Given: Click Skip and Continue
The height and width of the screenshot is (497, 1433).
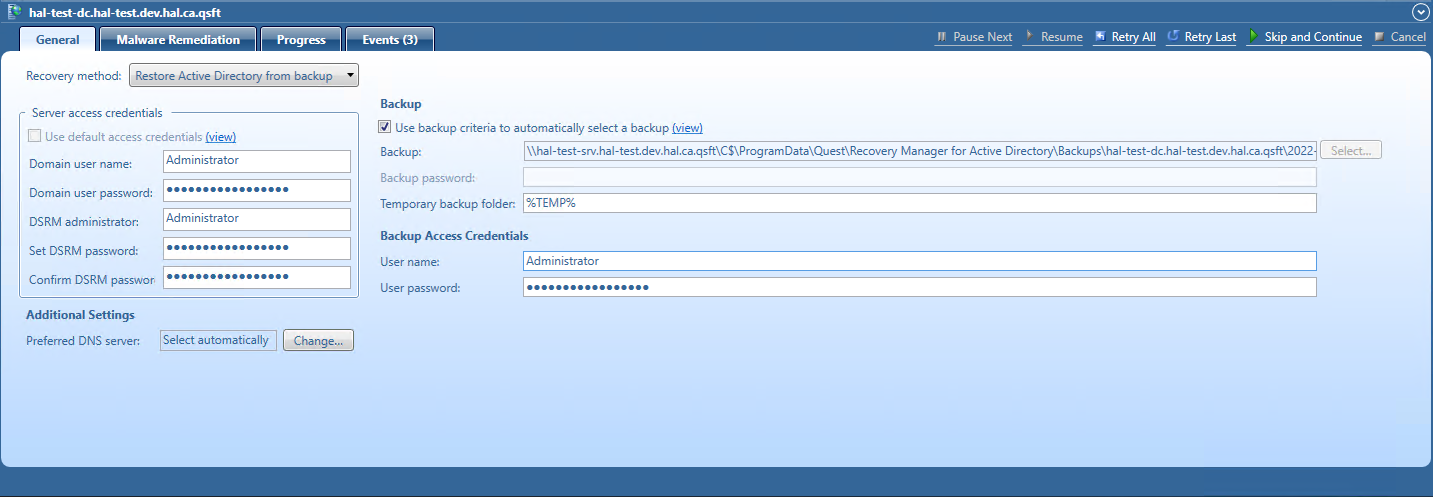Looking at the screenshot, I should click(1305, 37).
